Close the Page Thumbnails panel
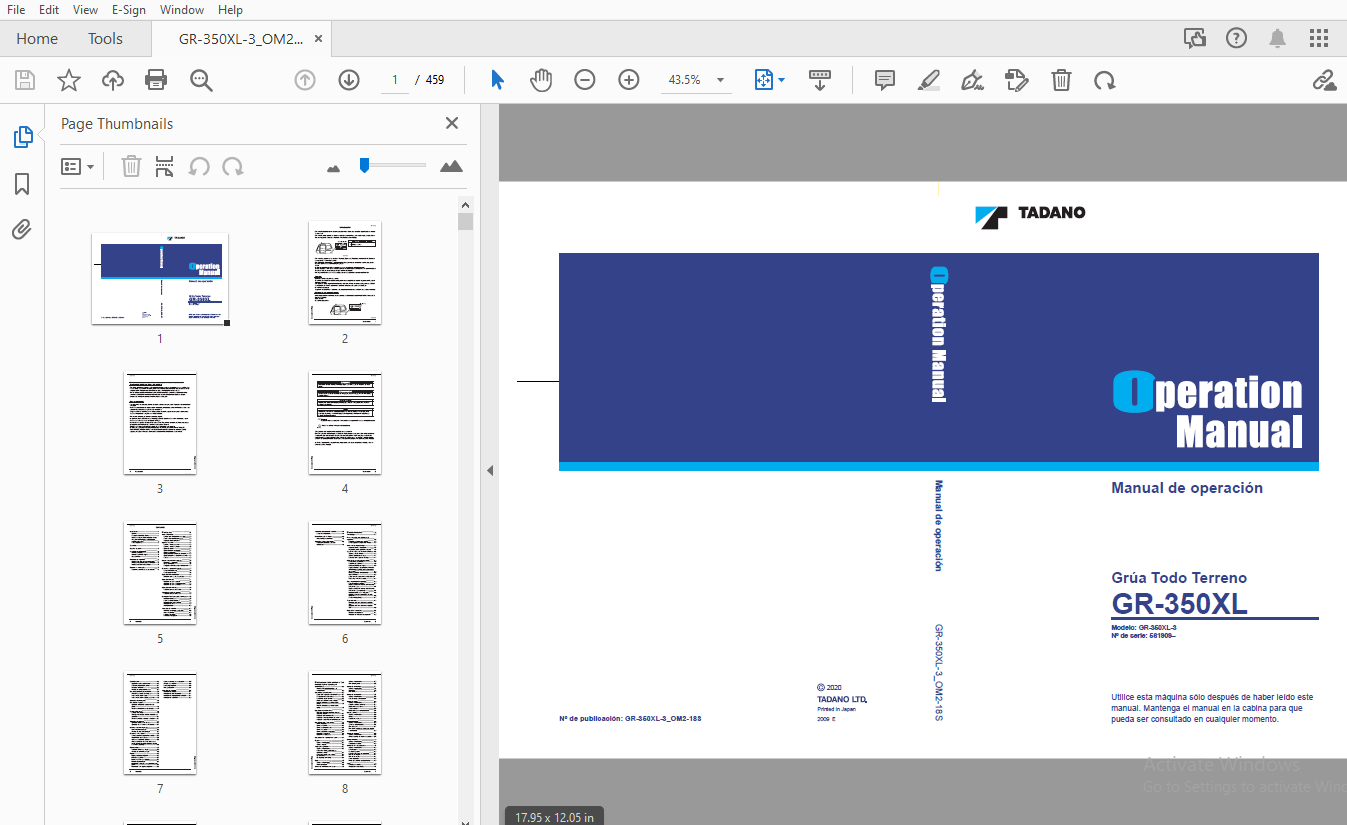This screenshot has width=1347, height=825. point(452,123)
